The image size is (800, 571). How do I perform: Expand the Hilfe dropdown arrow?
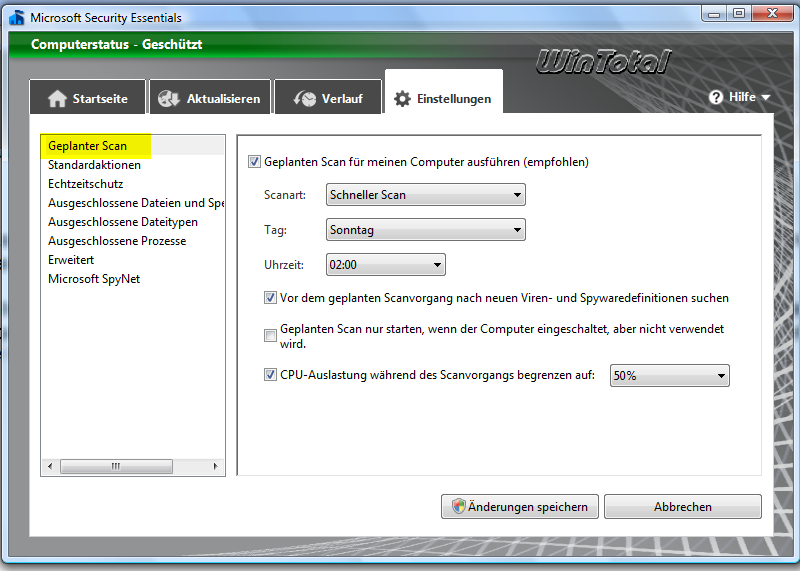pos(765,97)
